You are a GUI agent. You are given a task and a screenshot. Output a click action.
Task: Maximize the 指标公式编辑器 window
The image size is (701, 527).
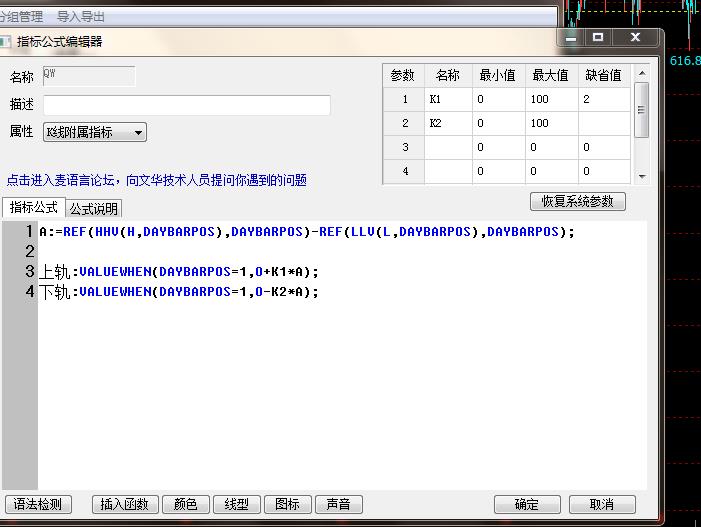tap(598, 38)
